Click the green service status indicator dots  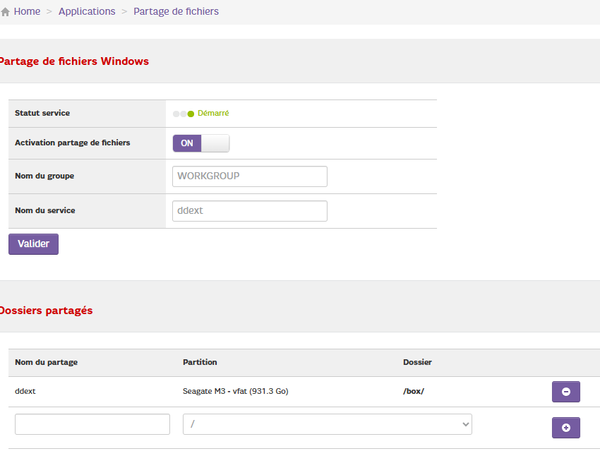click(x=183, y=114)
